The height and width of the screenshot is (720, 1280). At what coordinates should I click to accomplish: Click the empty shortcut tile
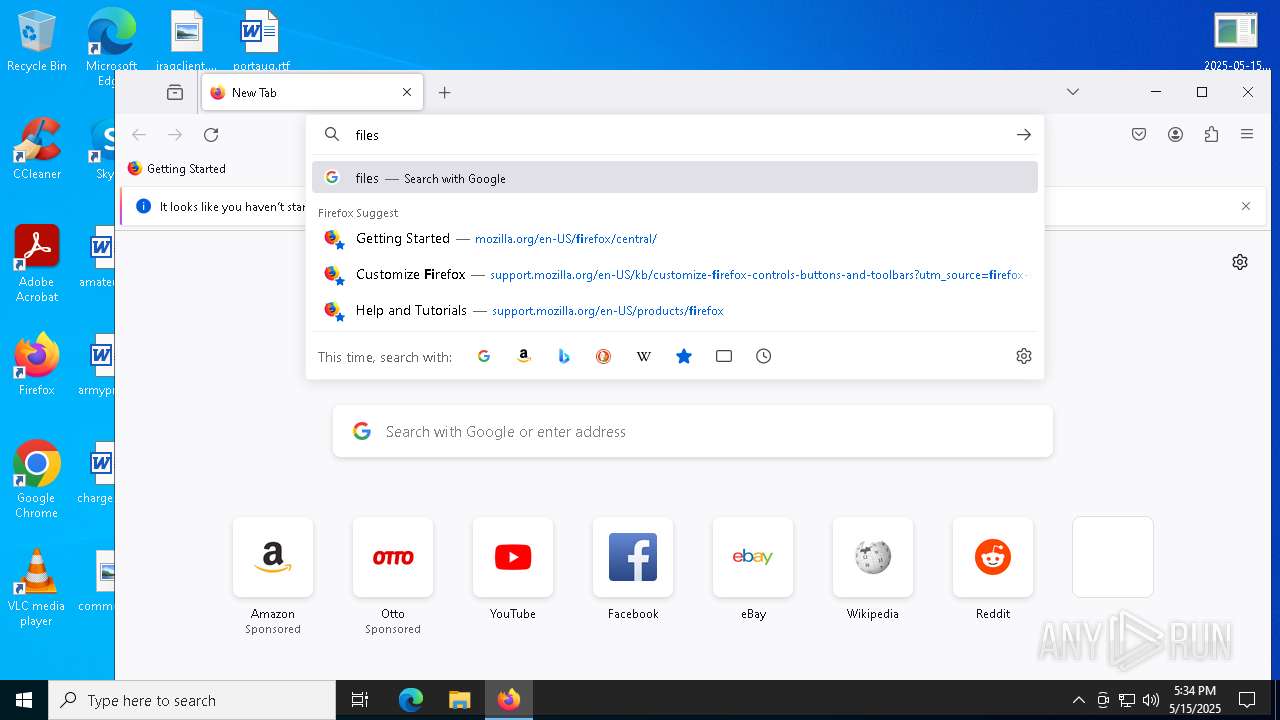(1113, 557)
